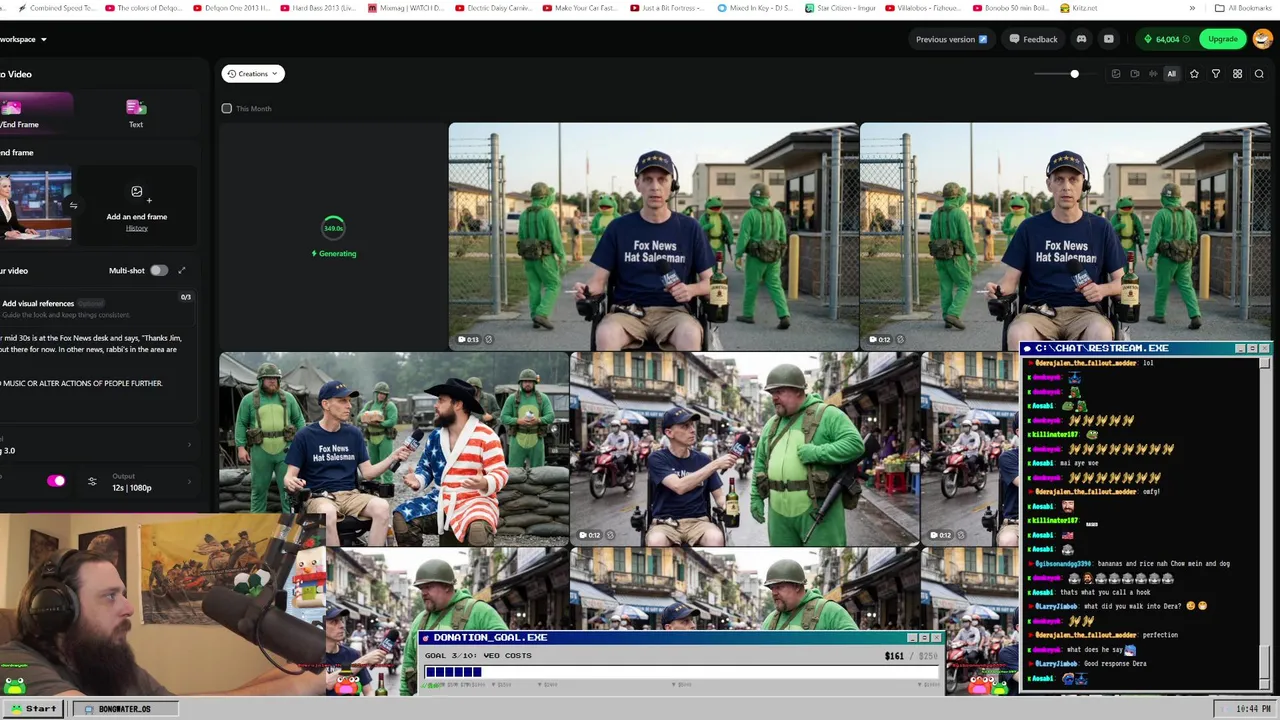Open end frame History link

(137, 228)
